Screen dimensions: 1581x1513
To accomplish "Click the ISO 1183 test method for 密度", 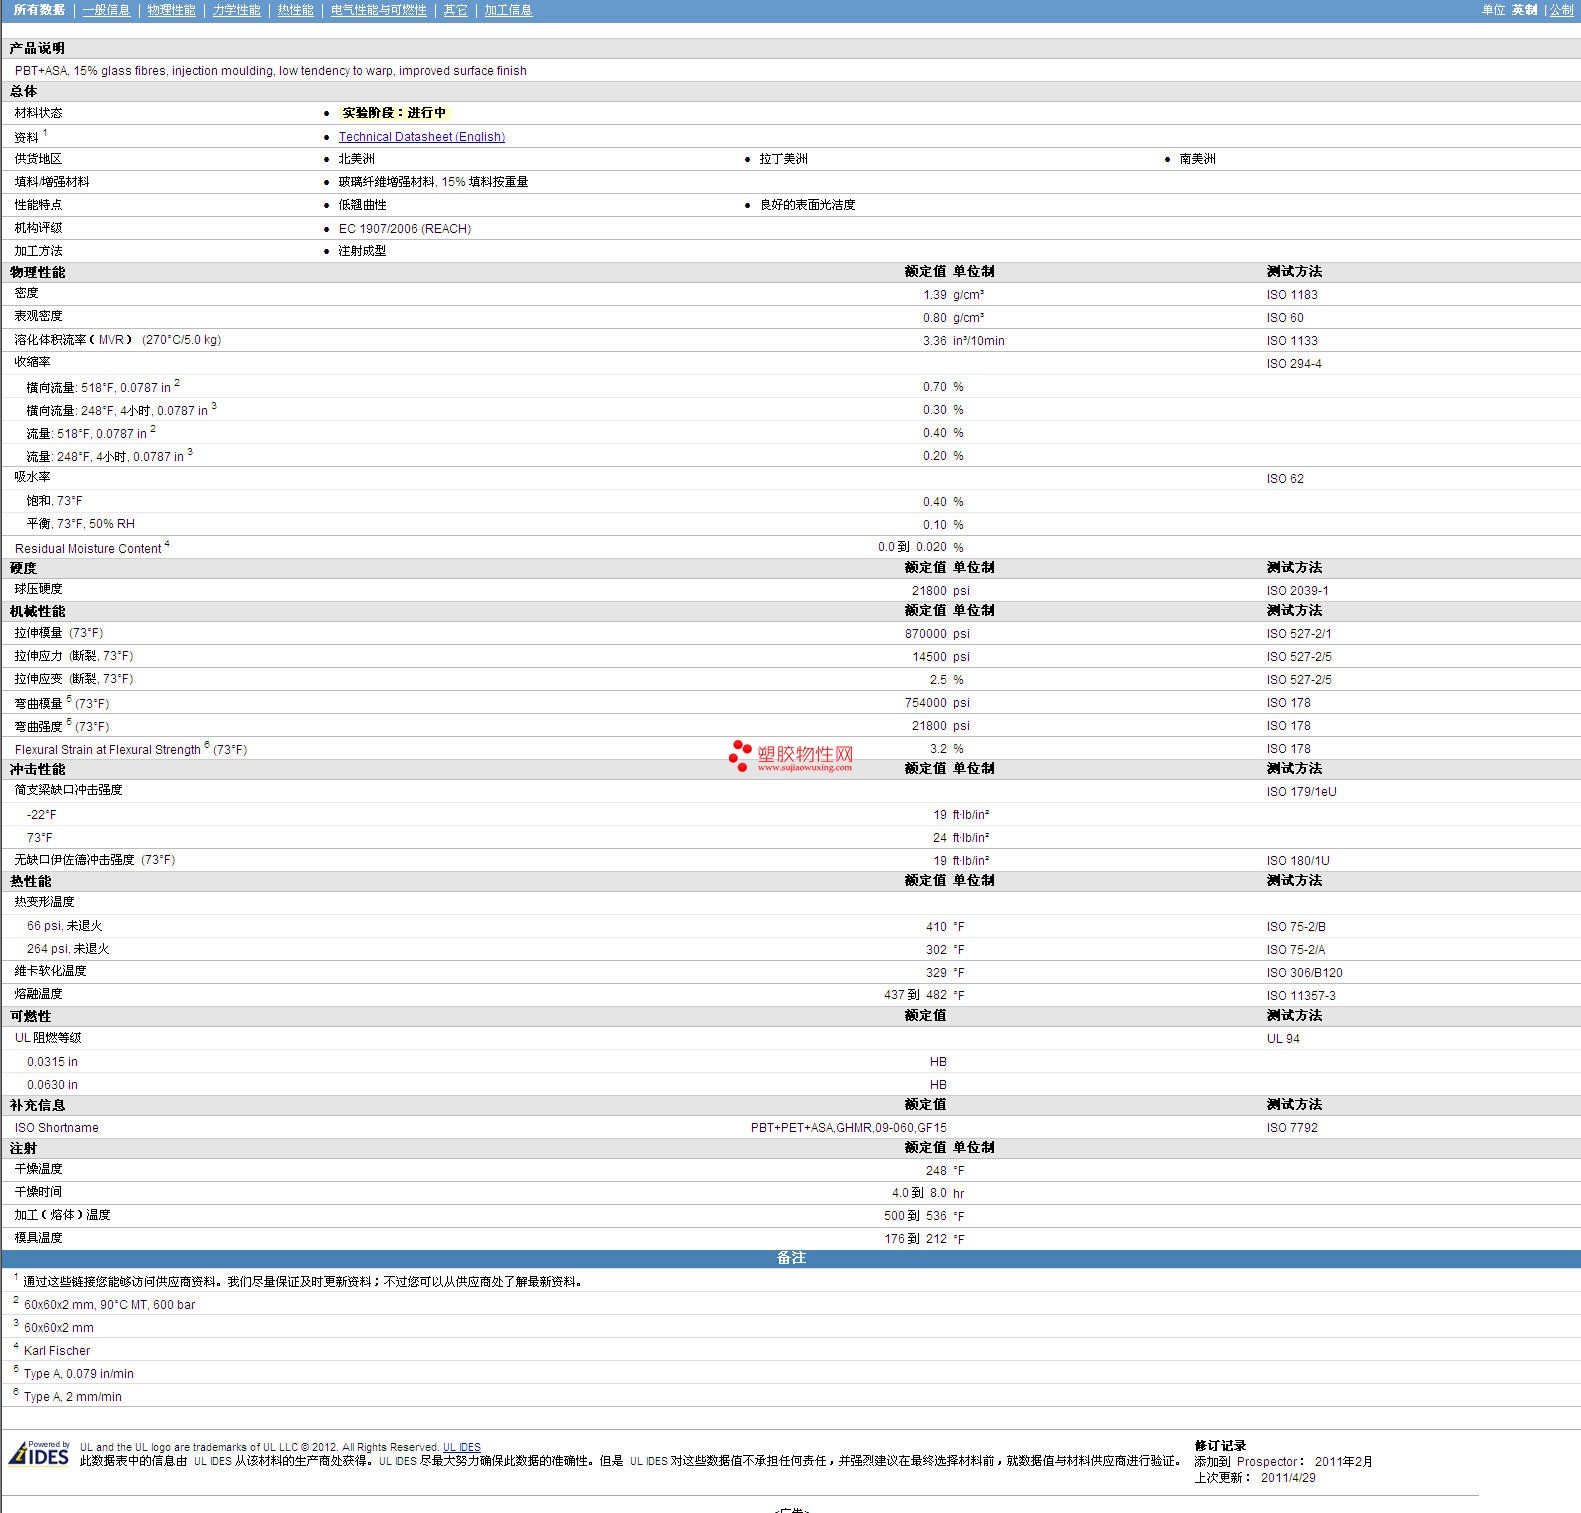I will coord(1291,295).
